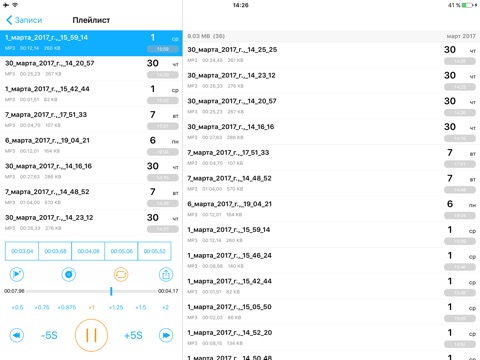Open recording 6_марта_2017_г.,_19_04_21 in right list
Image resolution: width=480 pixels, height=360 pixels.
(x=331, y=209)
